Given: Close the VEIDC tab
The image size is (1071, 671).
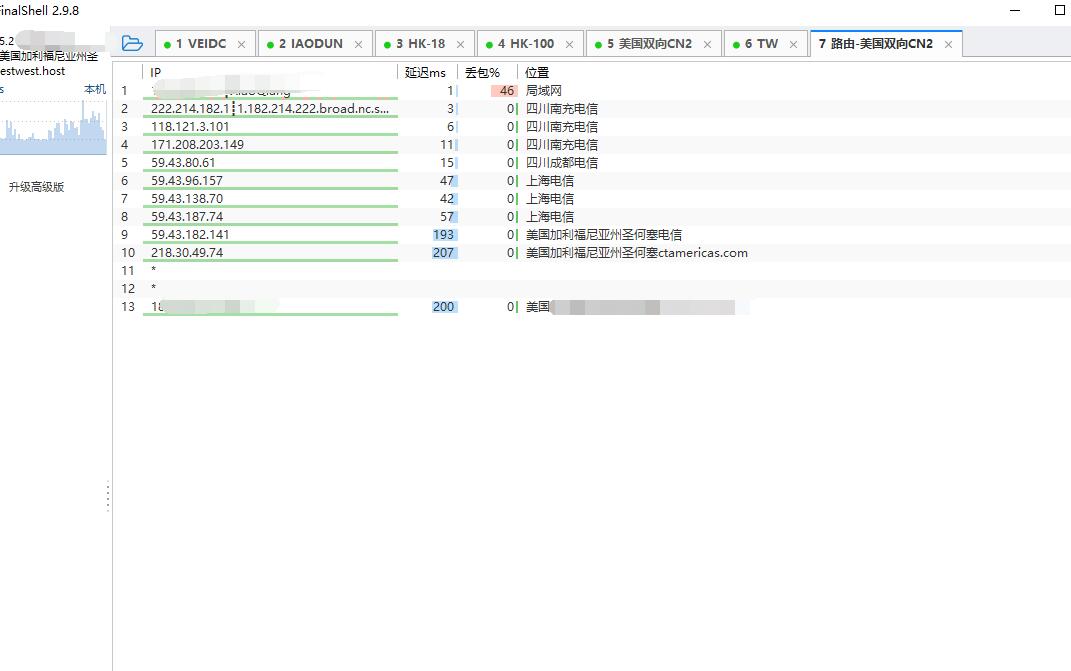Looking at the screenshot, I should coord(241,45).
